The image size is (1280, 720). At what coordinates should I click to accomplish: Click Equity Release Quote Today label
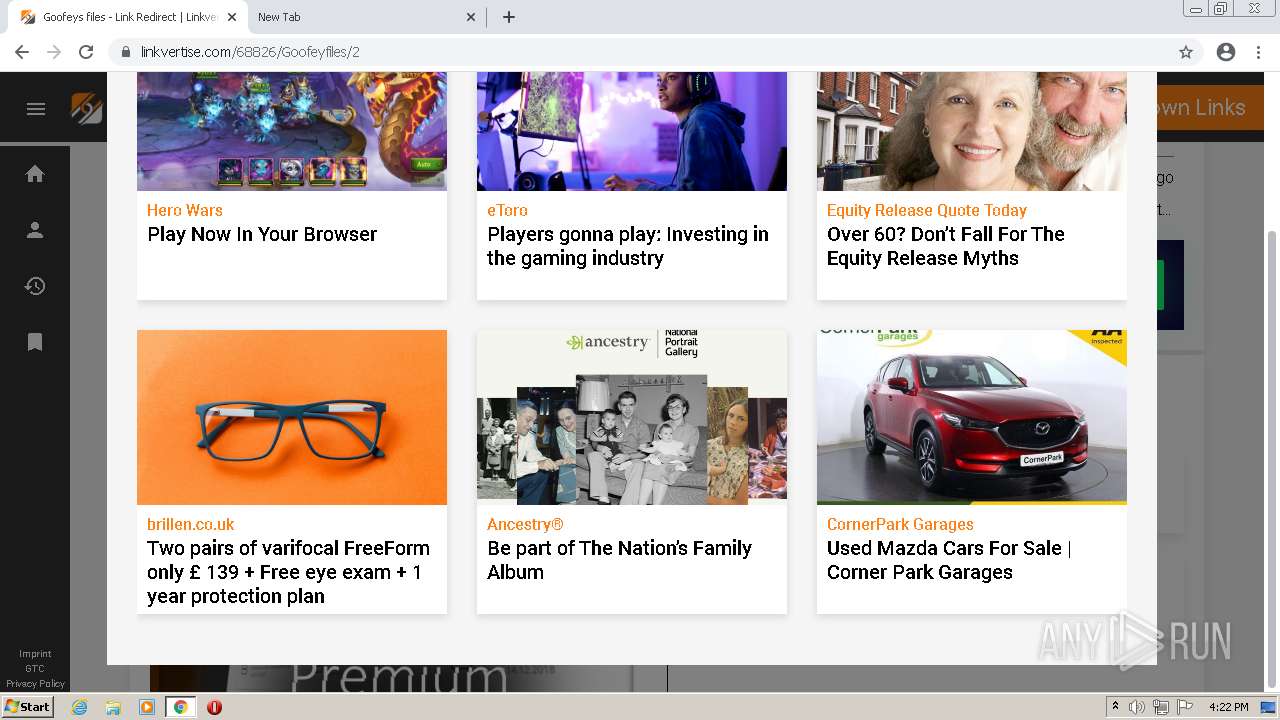pos(927,210)
